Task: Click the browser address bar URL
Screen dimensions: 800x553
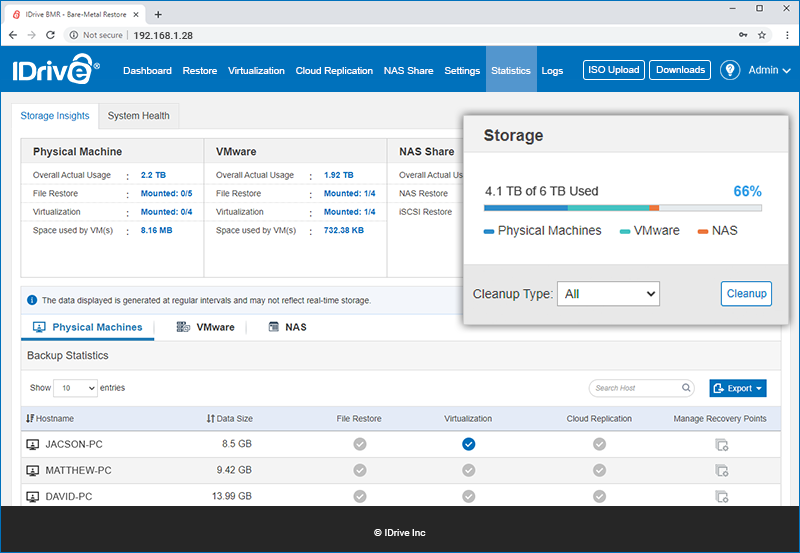Action: 163,35
